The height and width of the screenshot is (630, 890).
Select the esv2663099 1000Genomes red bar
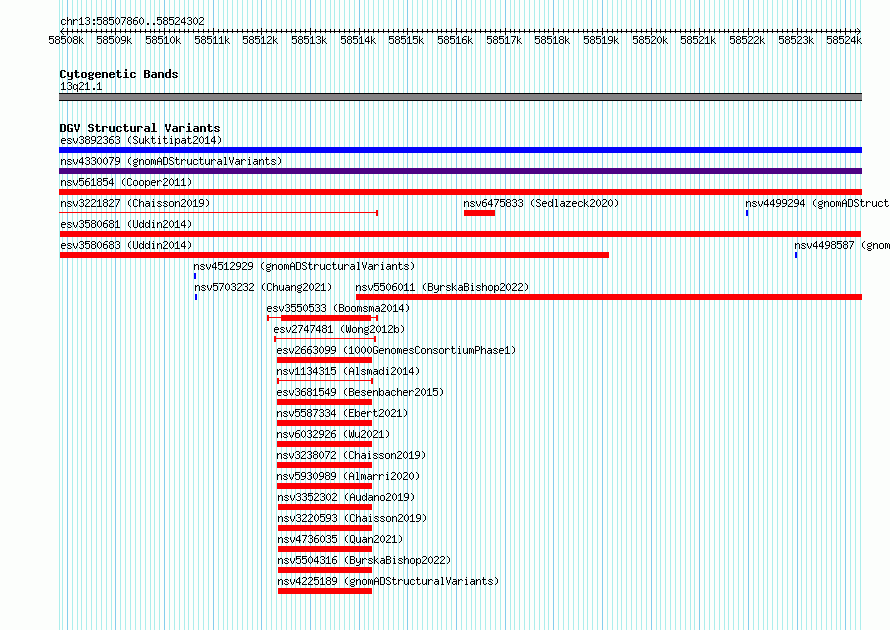click(x=325, y=360)
